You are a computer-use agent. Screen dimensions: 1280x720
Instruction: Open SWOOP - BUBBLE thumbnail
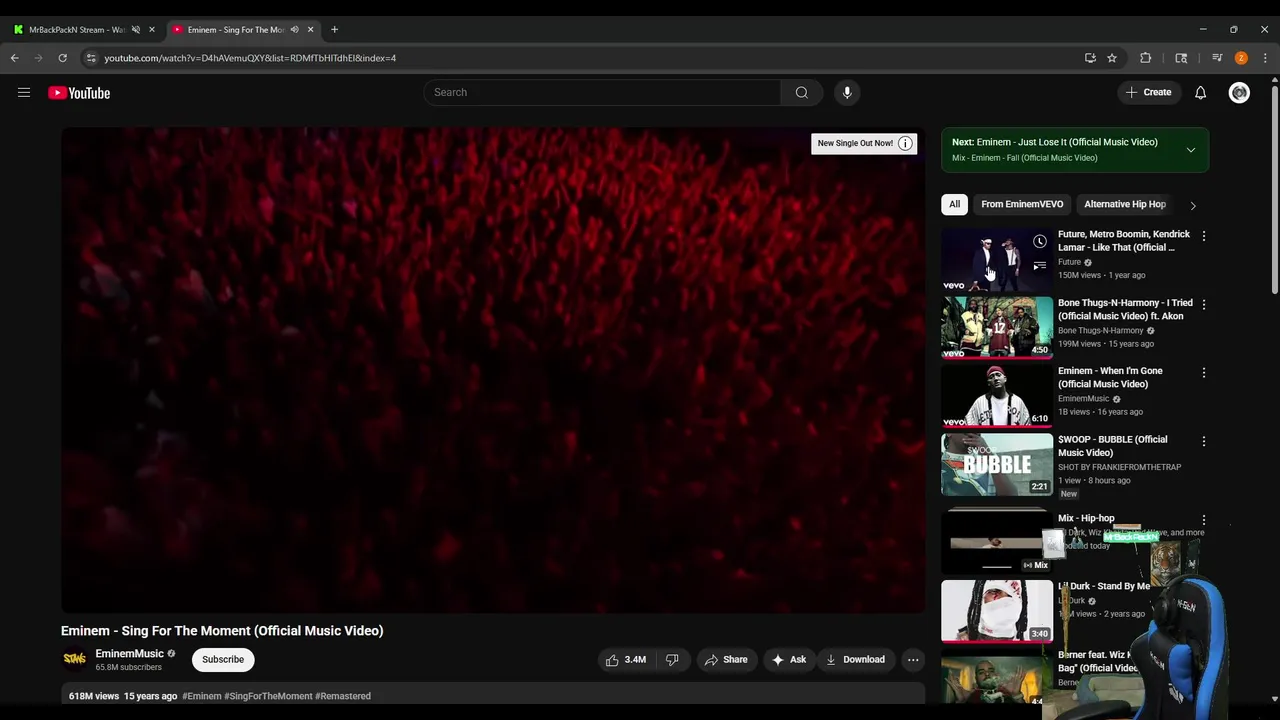(x=997, y=465)
